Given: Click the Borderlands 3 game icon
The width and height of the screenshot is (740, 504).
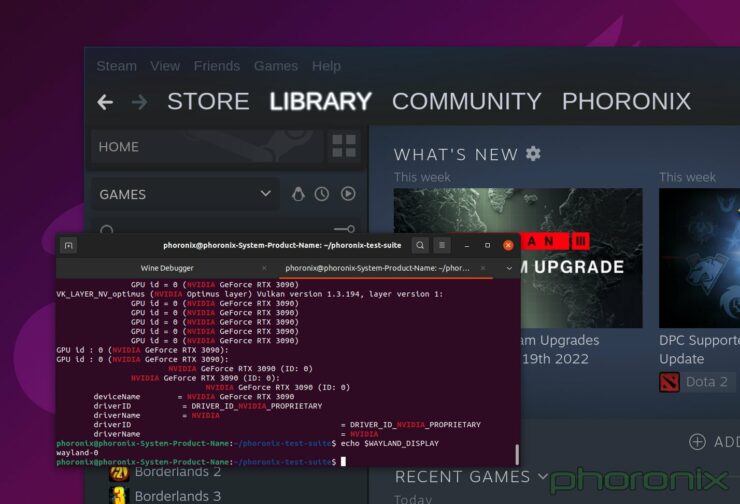Looking at the screenshot, I should (119, 496).
